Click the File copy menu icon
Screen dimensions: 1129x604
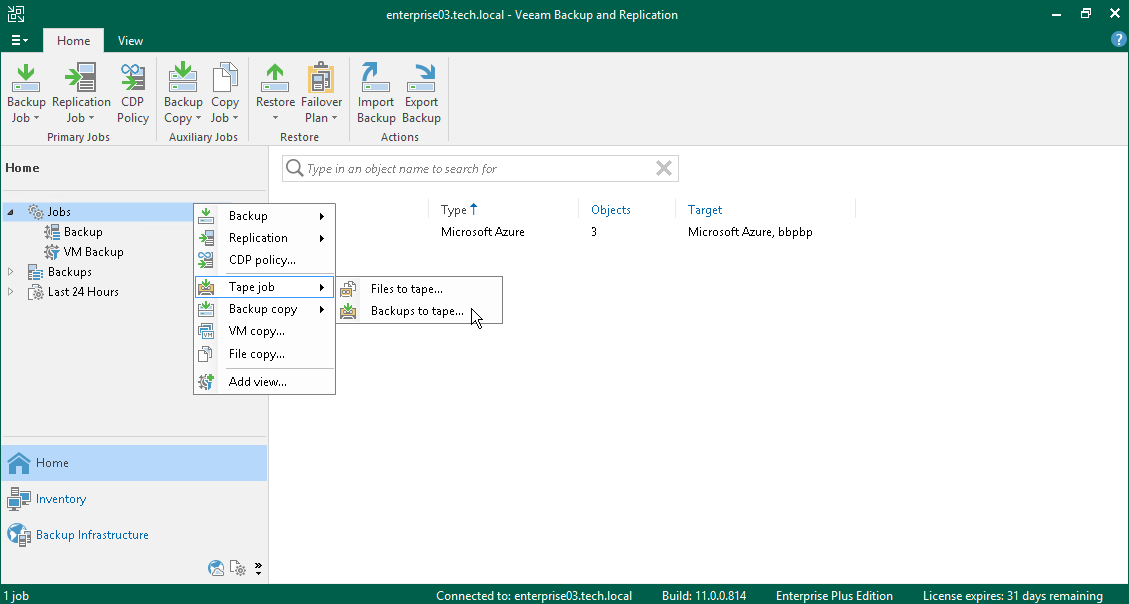pos(206,353)
